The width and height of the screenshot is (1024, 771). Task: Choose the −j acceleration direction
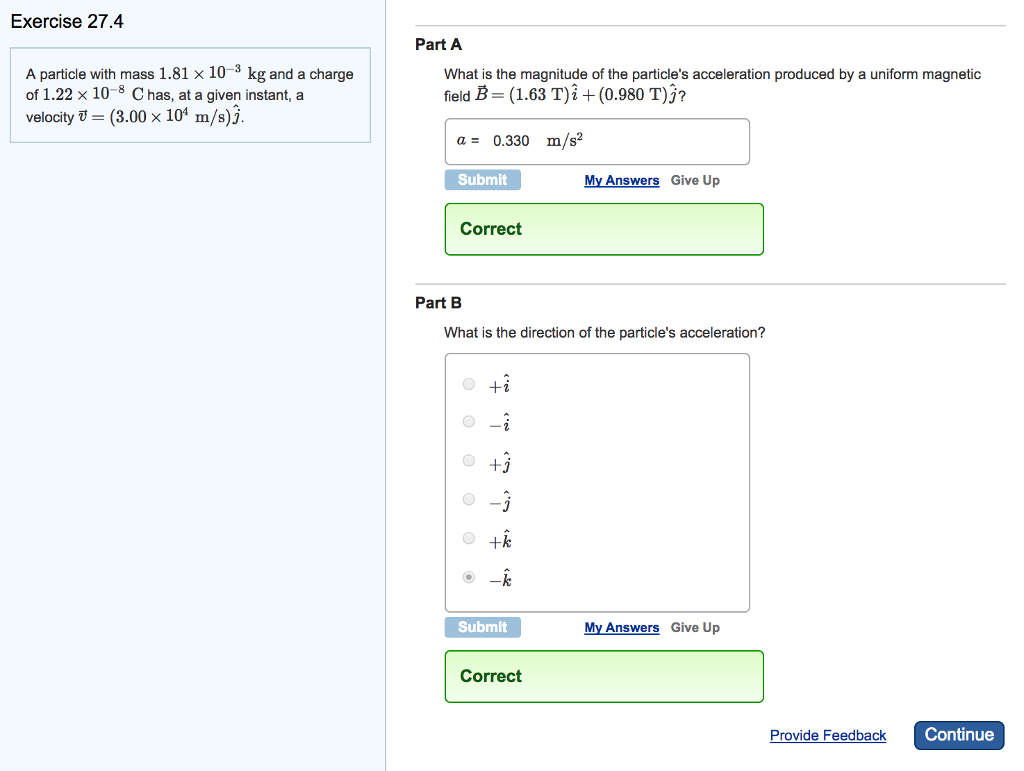pyautogui.click(x=468, y=499)
